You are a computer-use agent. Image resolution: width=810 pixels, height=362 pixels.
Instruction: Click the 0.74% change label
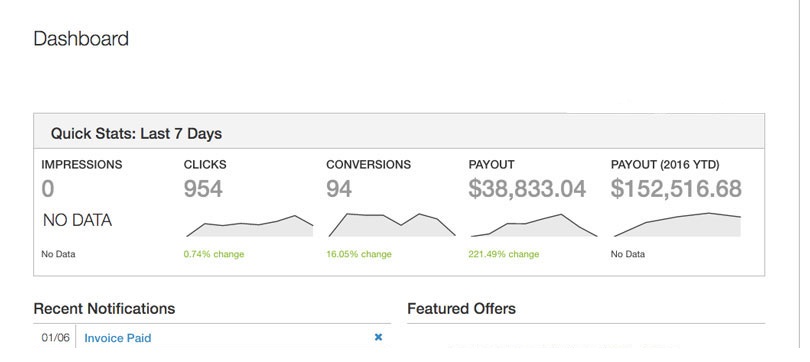point(214,254)
